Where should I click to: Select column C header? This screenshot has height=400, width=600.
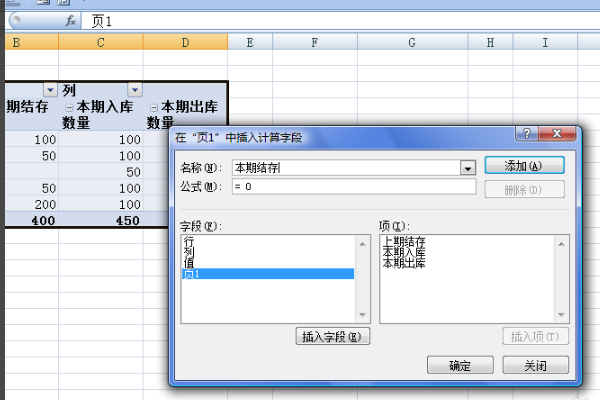tap(101, 42)
